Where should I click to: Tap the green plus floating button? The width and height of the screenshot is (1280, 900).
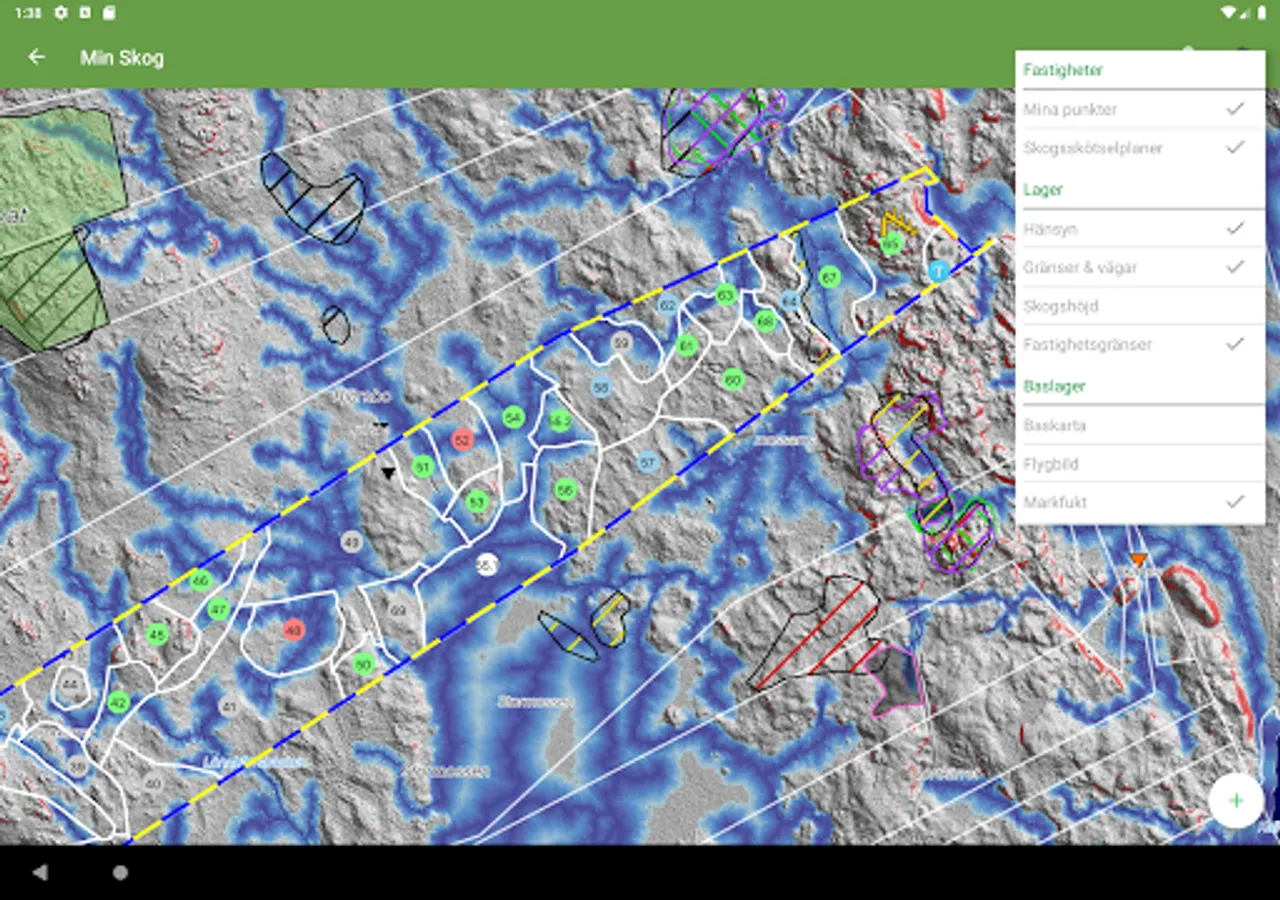(x=1236, y=800)
